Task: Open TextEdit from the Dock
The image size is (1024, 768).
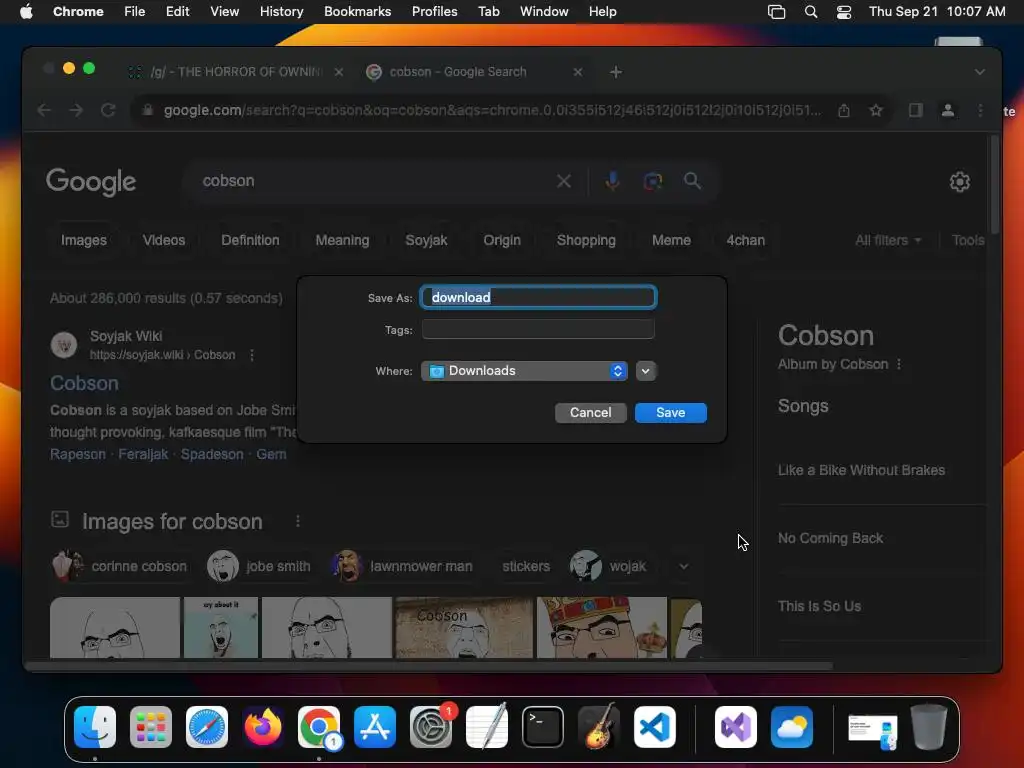Action: pyautogui.click(x=487, y=727)
